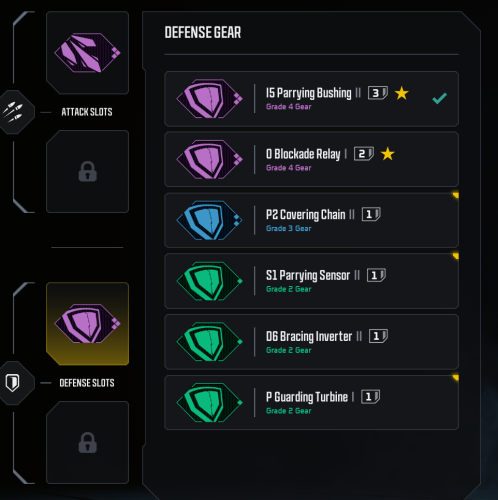498x500 pixels.
Task: Click the locked second attack slot
Action: coord(87,171)
